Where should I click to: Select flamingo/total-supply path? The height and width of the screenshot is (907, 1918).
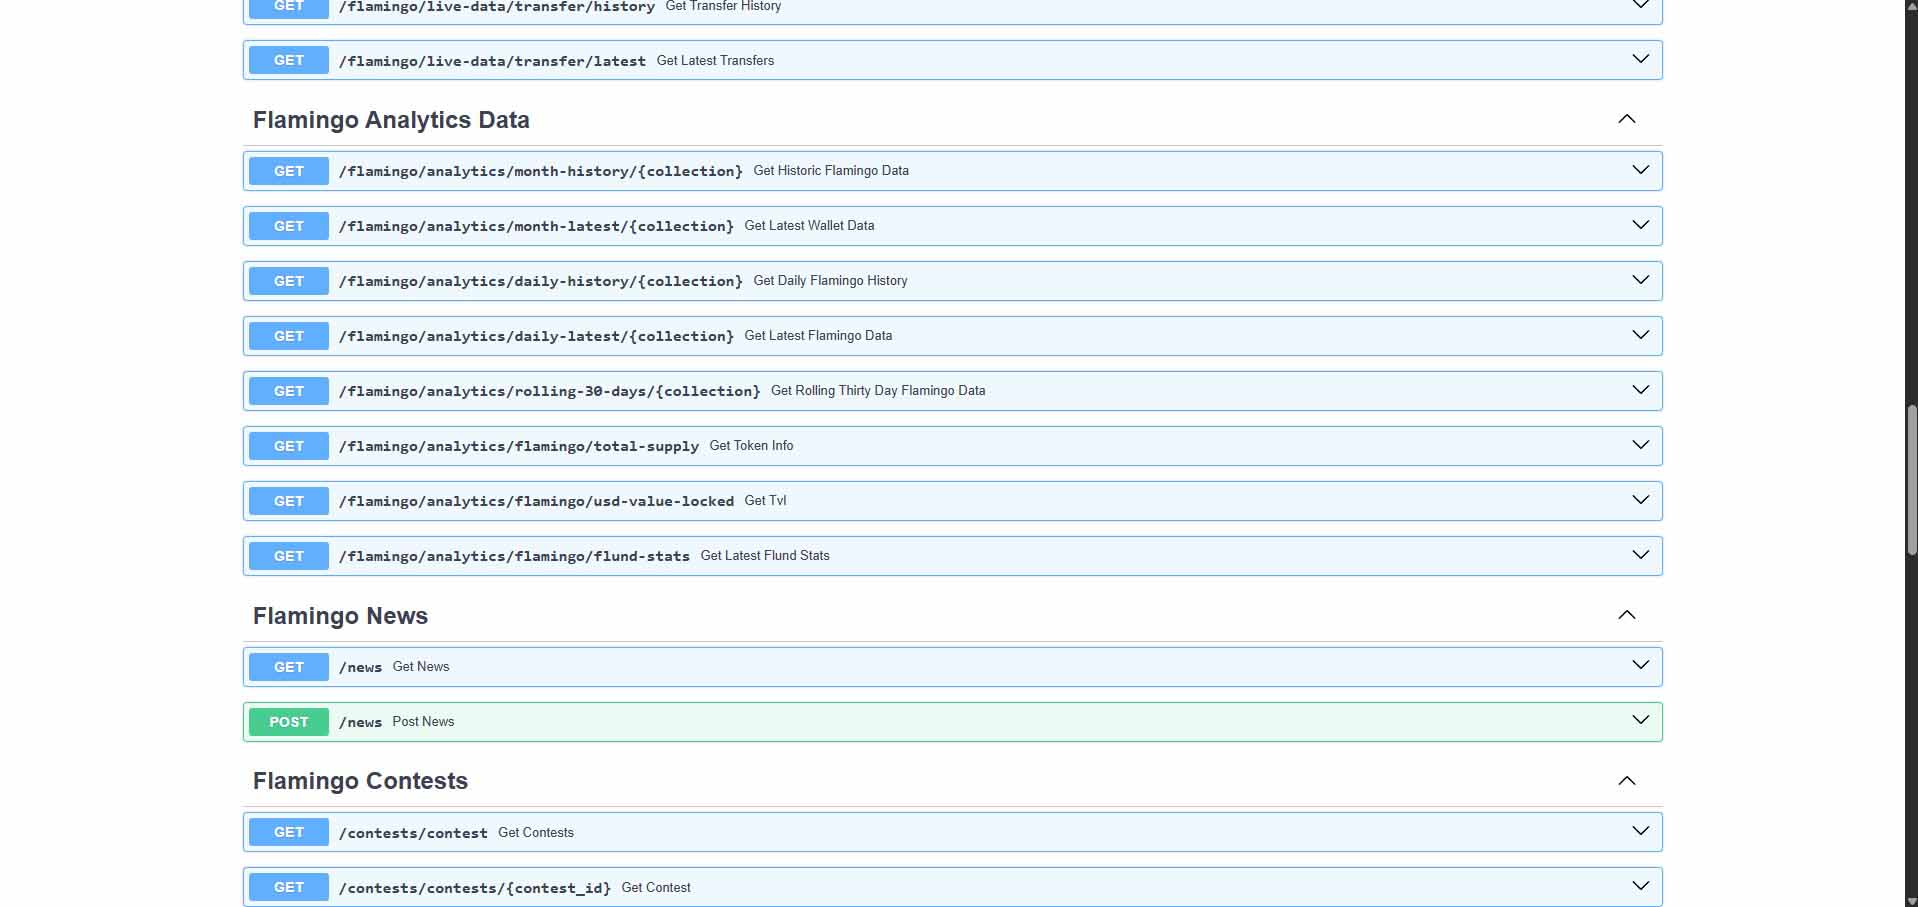point(519,446)
